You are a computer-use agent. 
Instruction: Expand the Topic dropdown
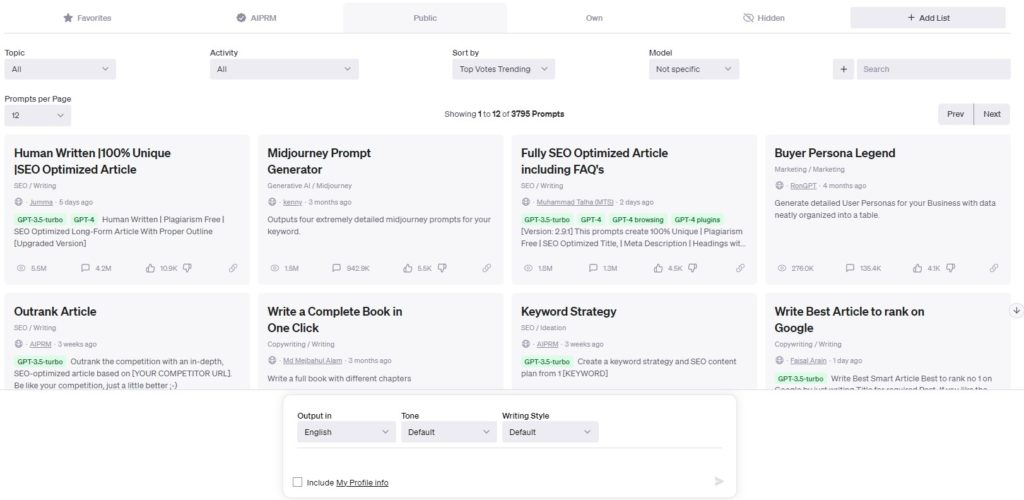coord(59,69)
